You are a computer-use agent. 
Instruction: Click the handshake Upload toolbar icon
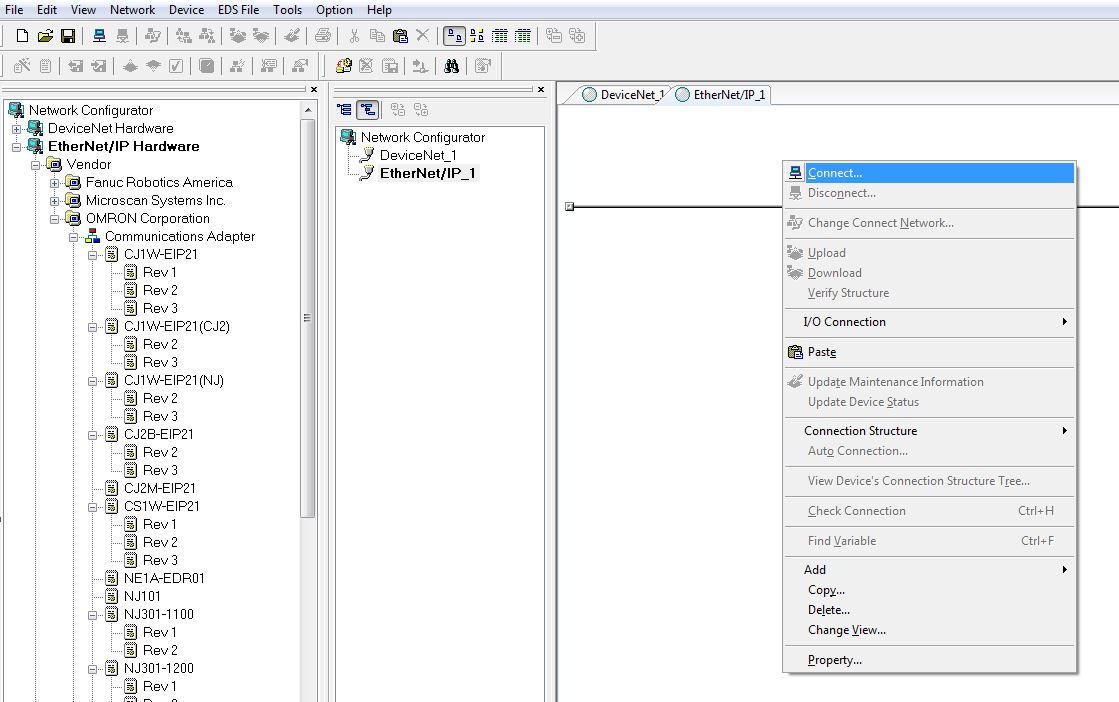coord(238,36)
